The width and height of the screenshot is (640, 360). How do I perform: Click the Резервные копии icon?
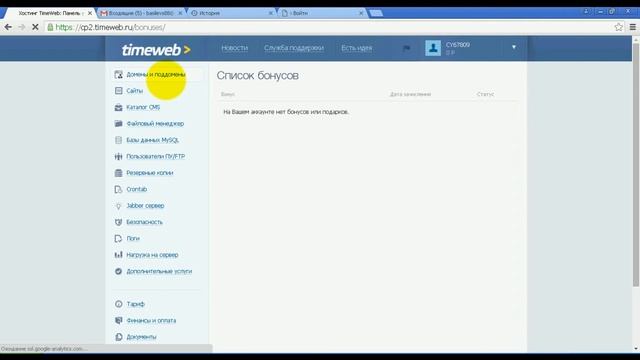(x=118, y=173)
